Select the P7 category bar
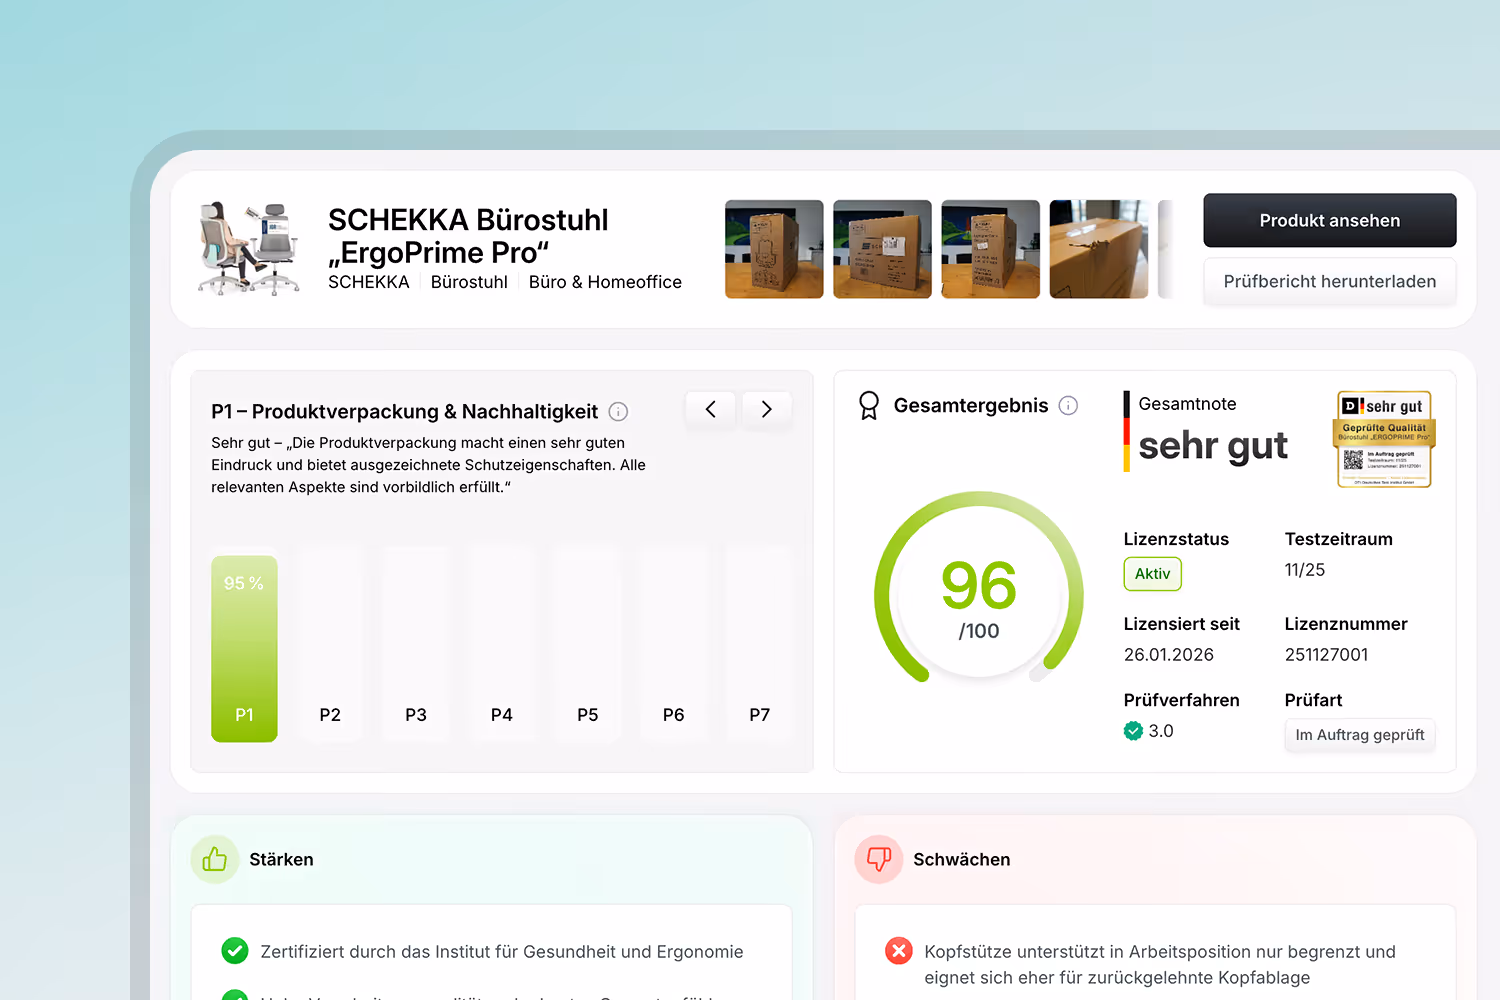 tap(759, 643)
